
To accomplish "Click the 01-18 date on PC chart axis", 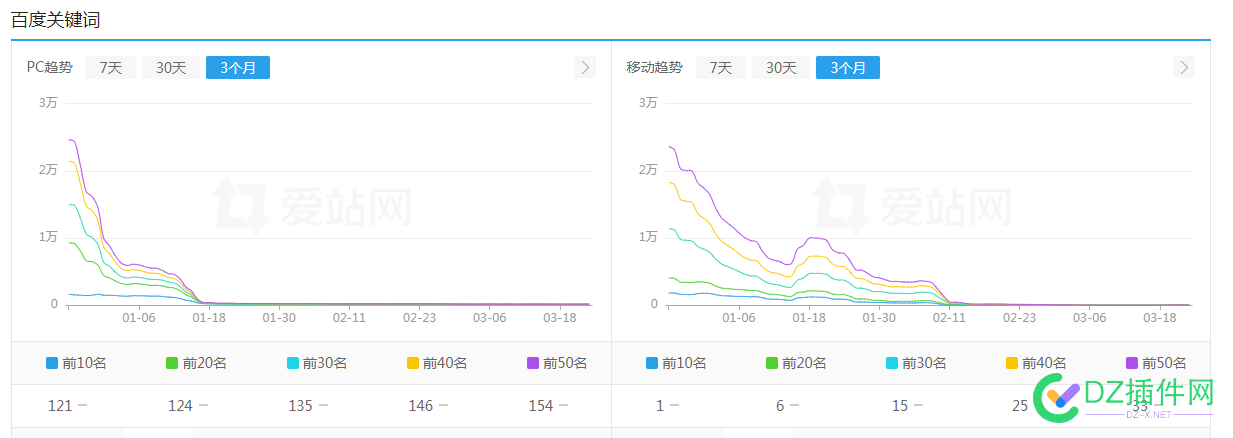I will pyautogui.click(x=209, y=317).
